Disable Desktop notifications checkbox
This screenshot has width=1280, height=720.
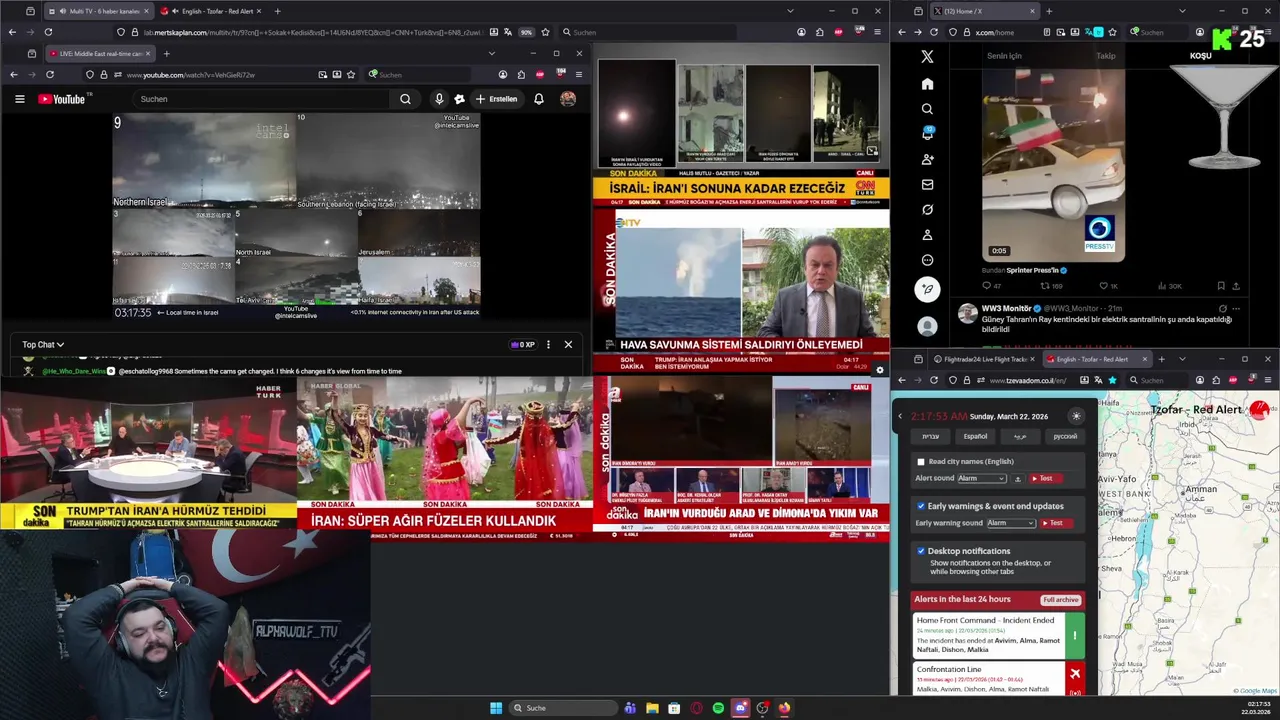pyautogui.click(x=921, y=551)
